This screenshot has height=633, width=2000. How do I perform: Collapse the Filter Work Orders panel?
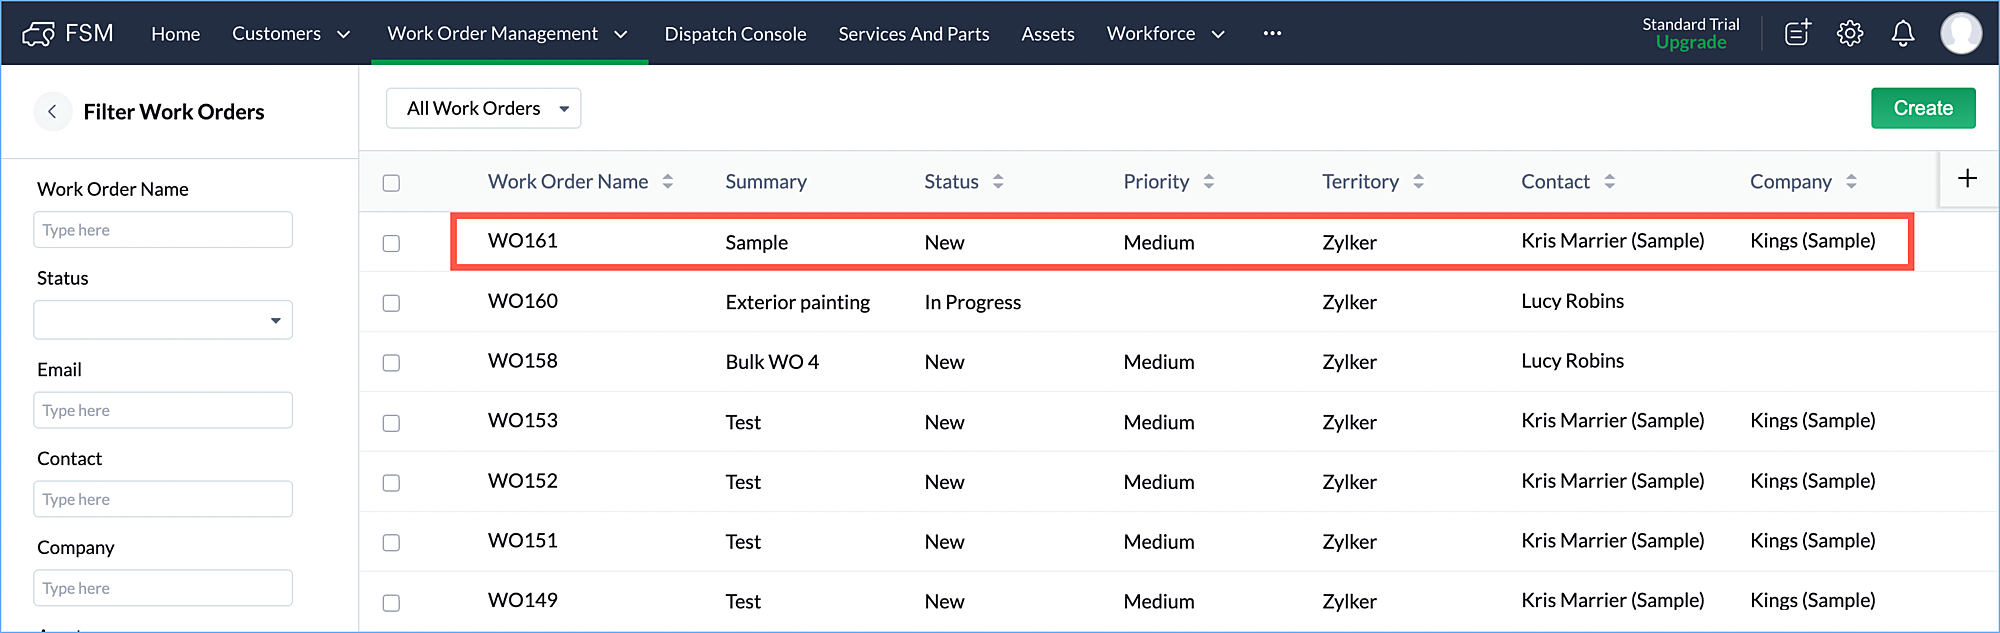(52, 112)
